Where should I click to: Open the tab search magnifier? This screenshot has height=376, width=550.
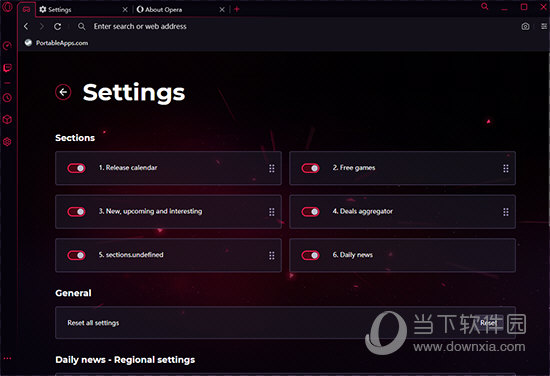(x=485, y=6)
